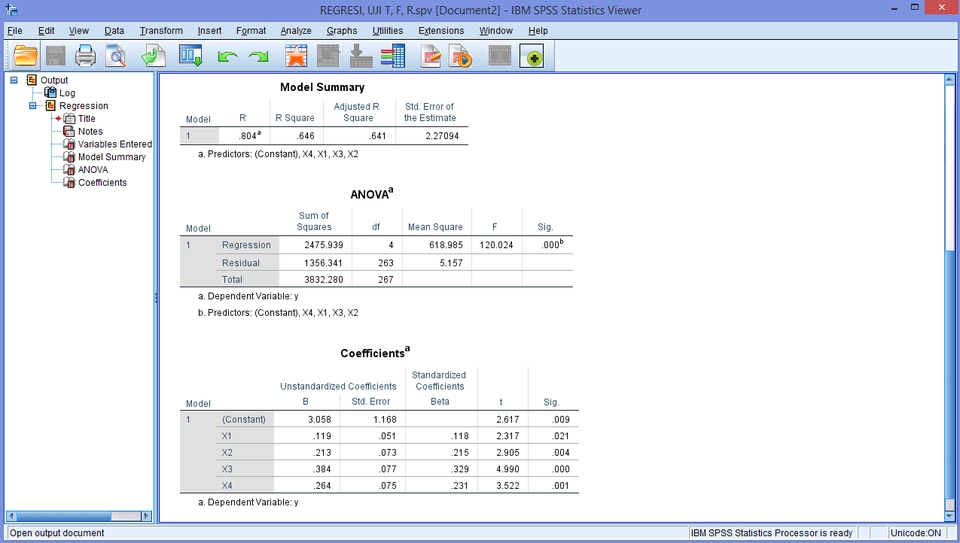Select Notes item in outline
The image size is (960, 543).
pyautogui.click(x=90, y=132)
